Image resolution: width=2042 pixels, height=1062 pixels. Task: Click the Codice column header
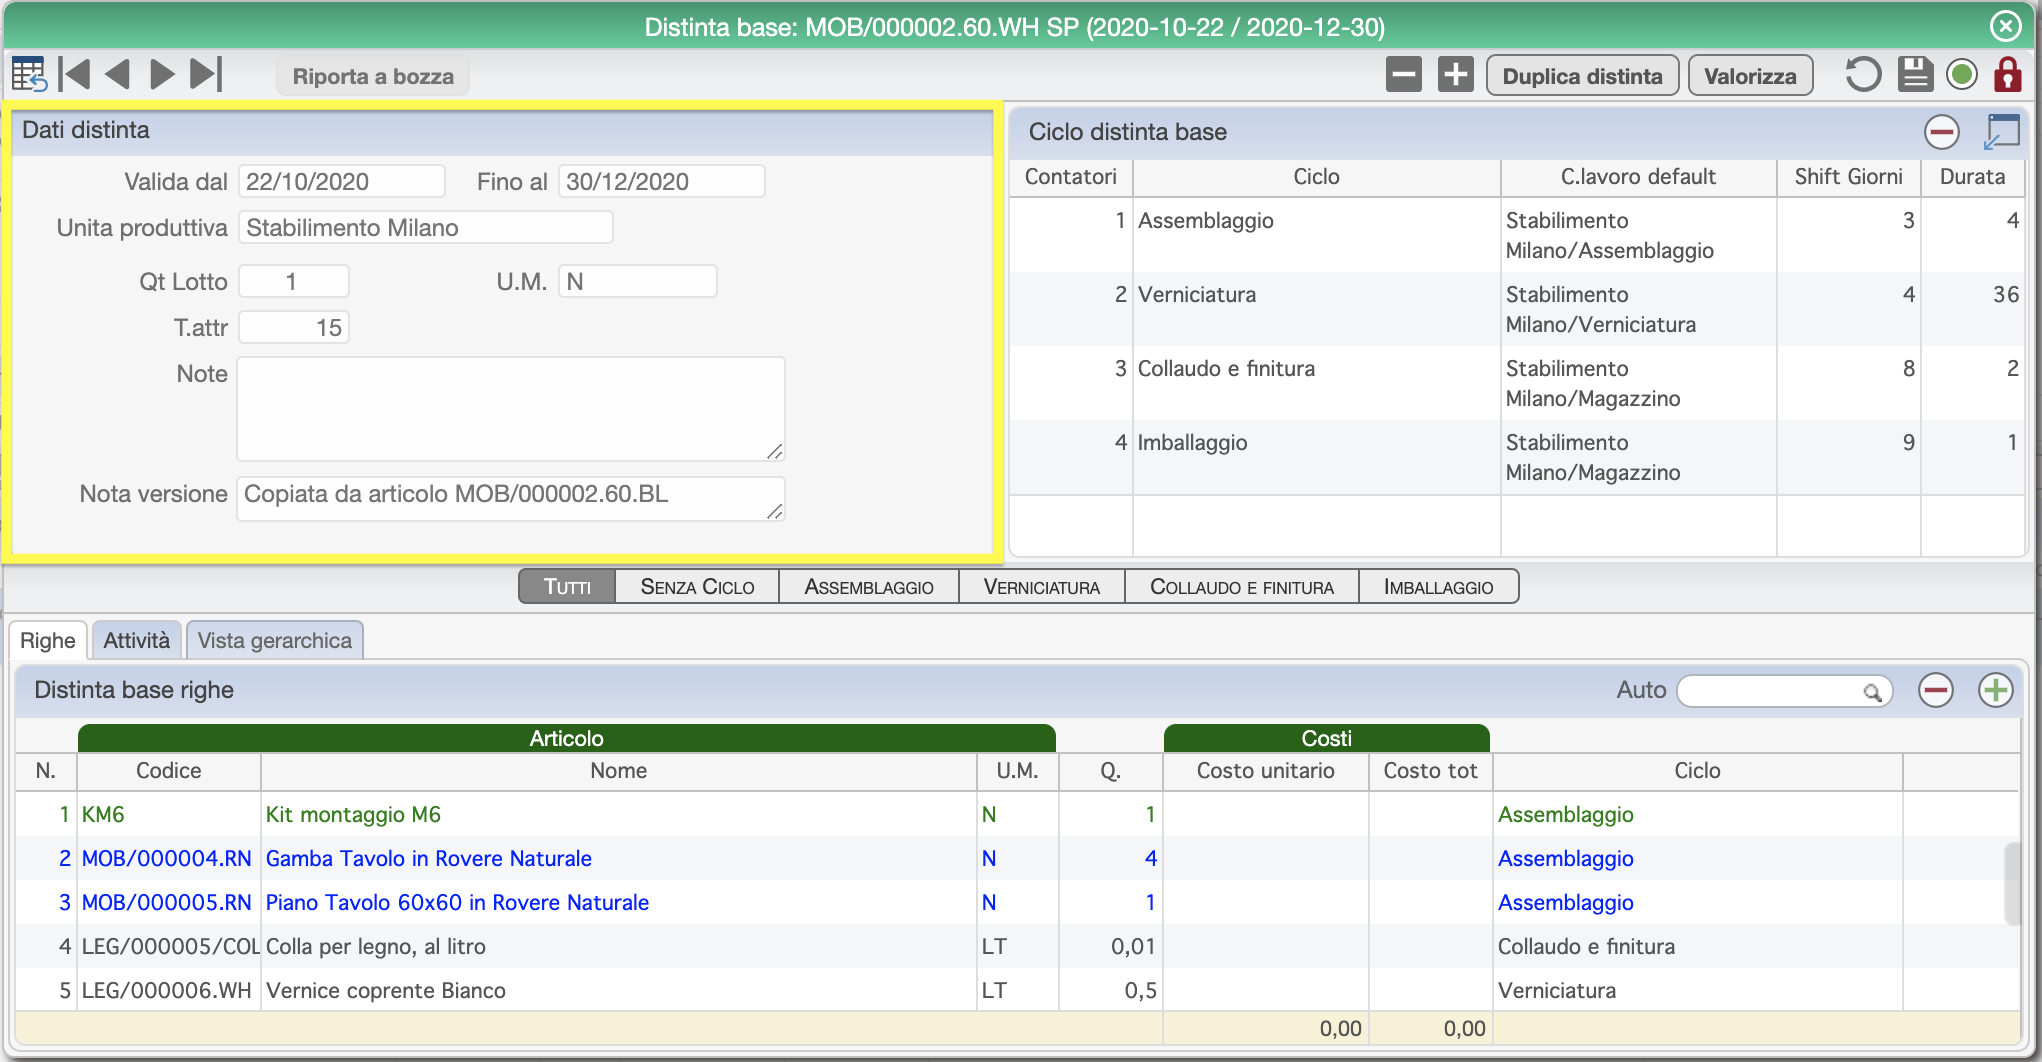[168, 771]
